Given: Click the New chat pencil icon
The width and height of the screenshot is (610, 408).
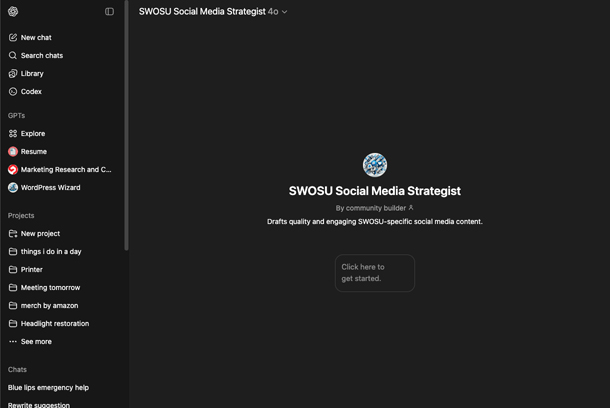Looking at the screenshot, I should click(x=13, y=37).
